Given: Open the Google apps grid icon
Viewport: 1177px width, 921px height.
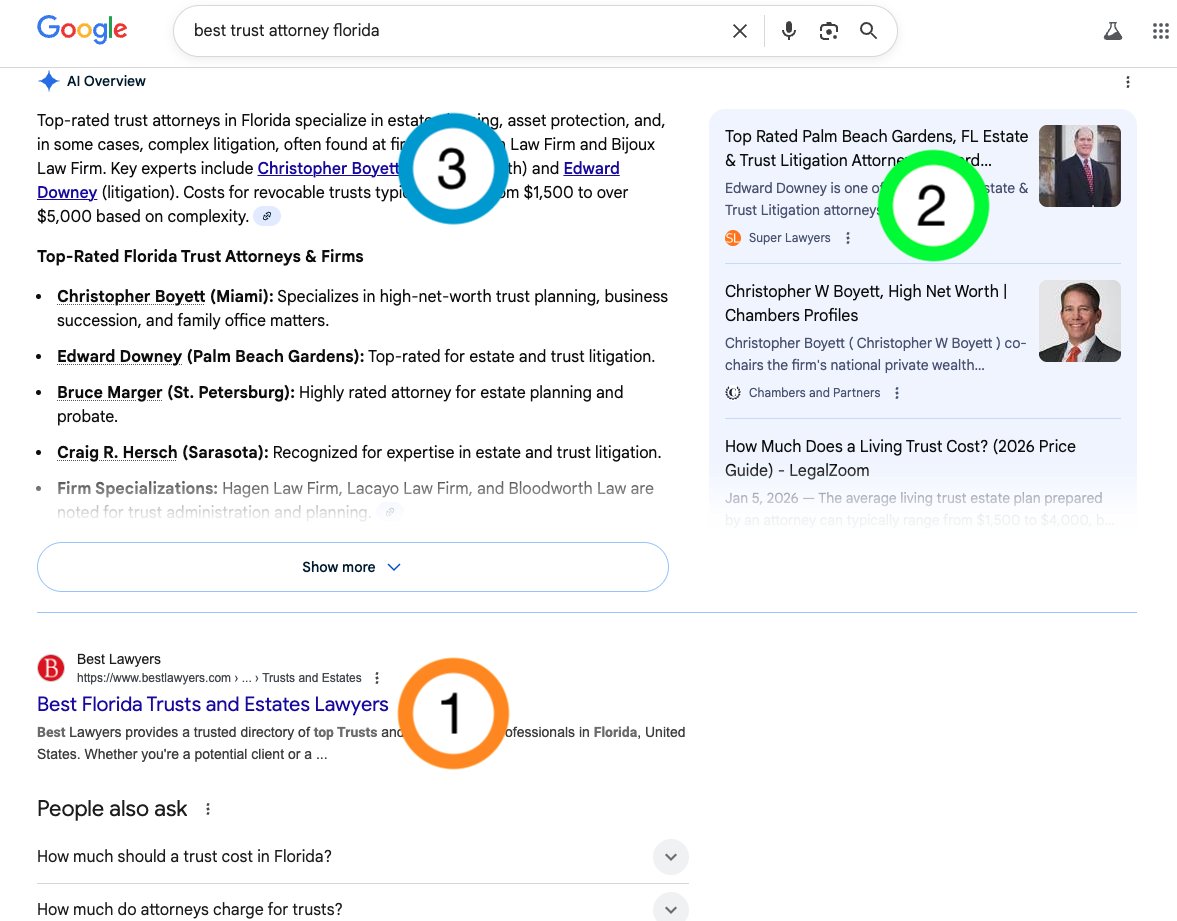Looking at the screenshot, I should point(1160,31).
